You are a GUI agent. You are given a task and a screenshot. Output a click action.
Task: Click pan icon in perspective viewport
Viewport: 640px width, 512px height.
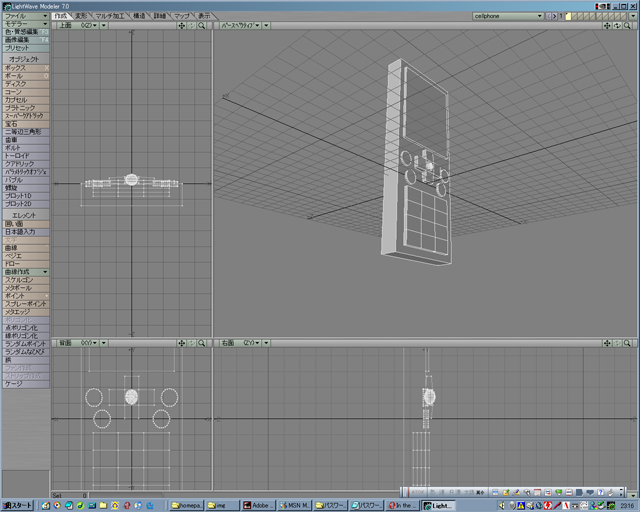[607, 25]
